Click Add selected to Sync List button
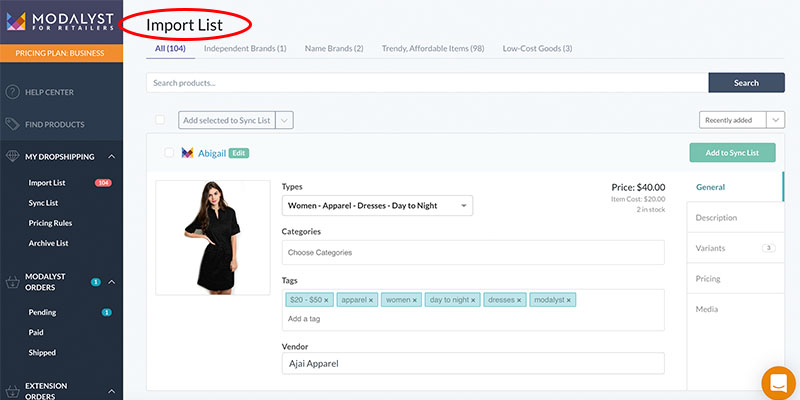Viewport: 800px width, 400px height. coord(227,120)
